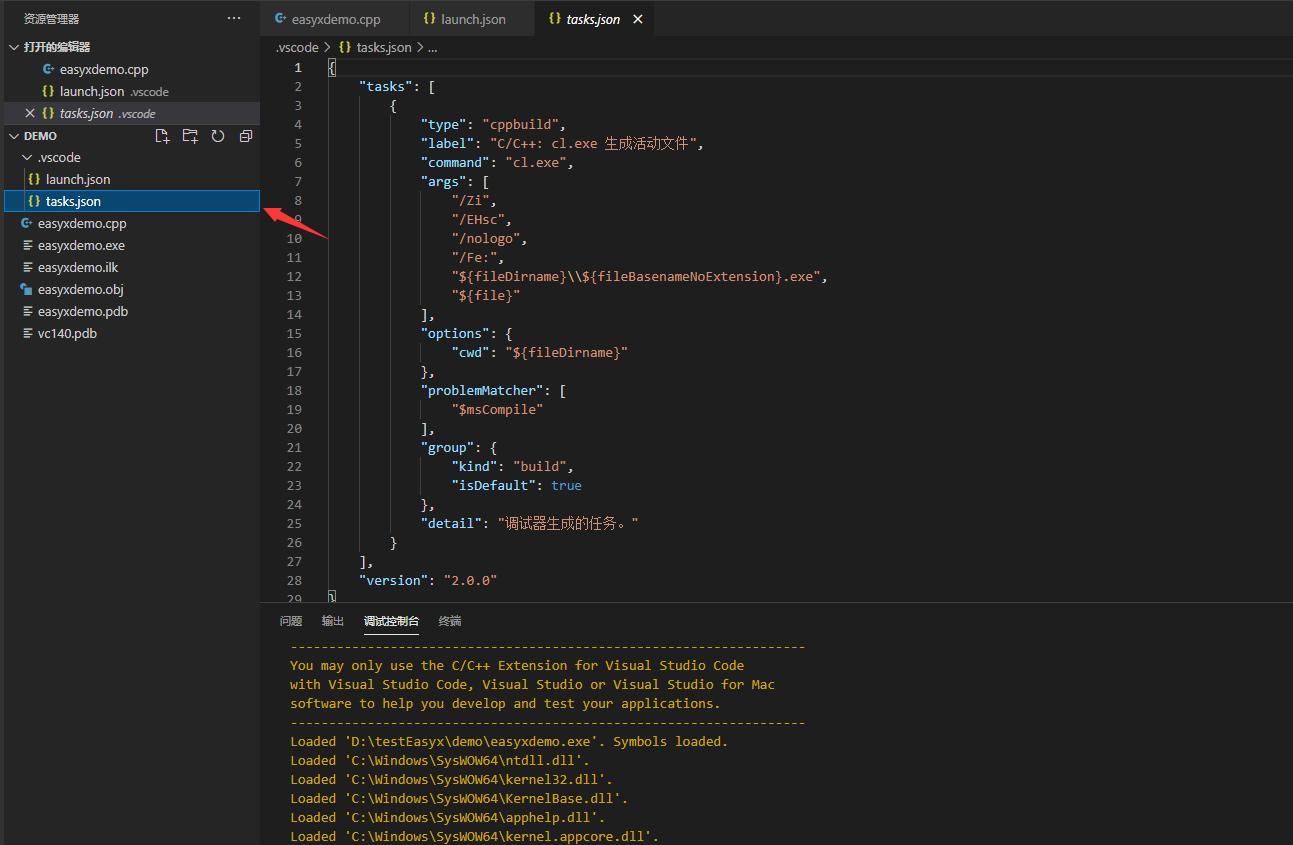This screenshot has height=845, width=1293.
Task: Click line number 7 in the gutter
Action: click(x=297, y=181)
